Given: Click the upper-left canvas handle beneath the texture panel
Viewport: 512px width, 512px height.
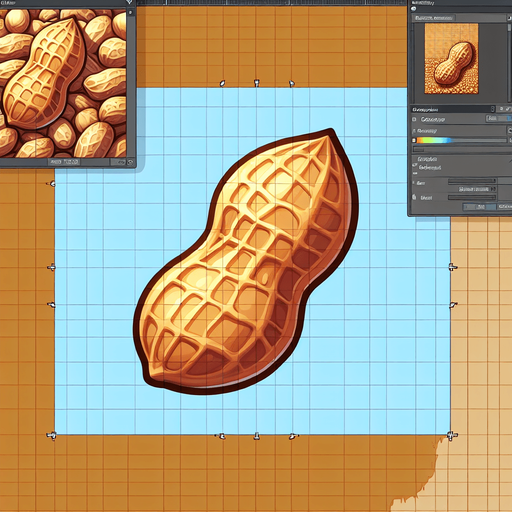Looking at the screenshot, I should click(x=52, y=184).
